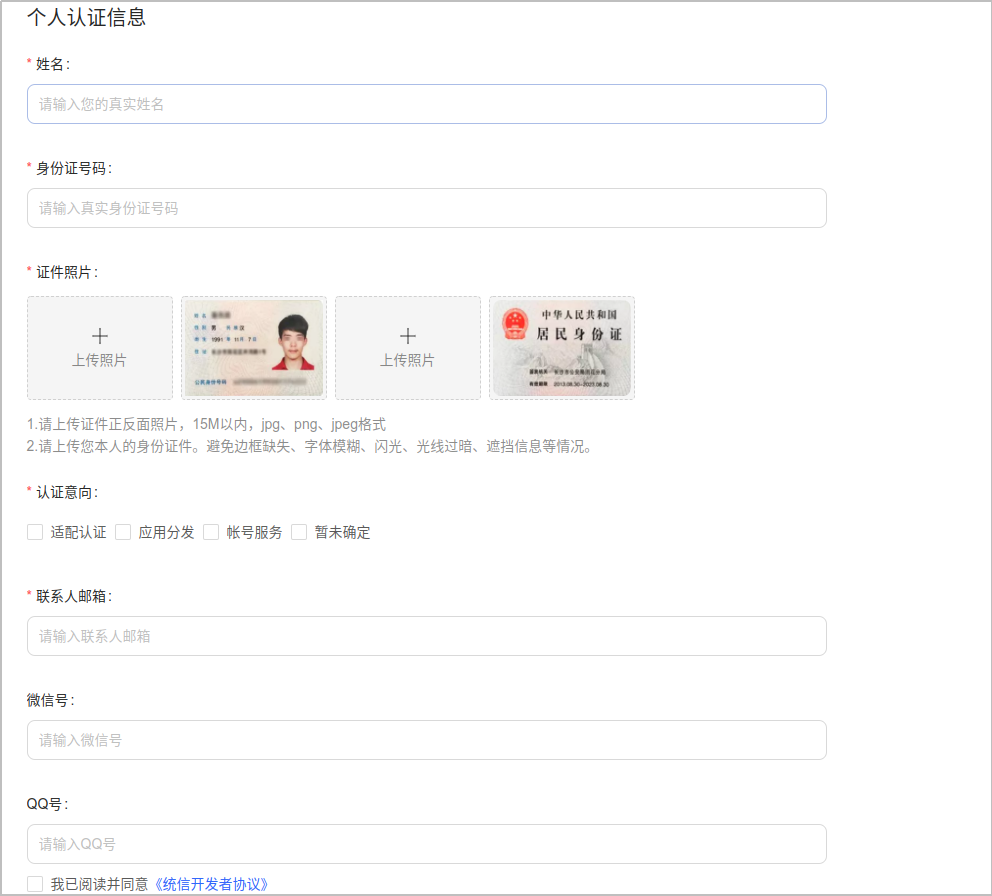This screenshot has width=992, height=896.
Task: Click the 身份证号码 input field
Action: (x=426, y=208)
